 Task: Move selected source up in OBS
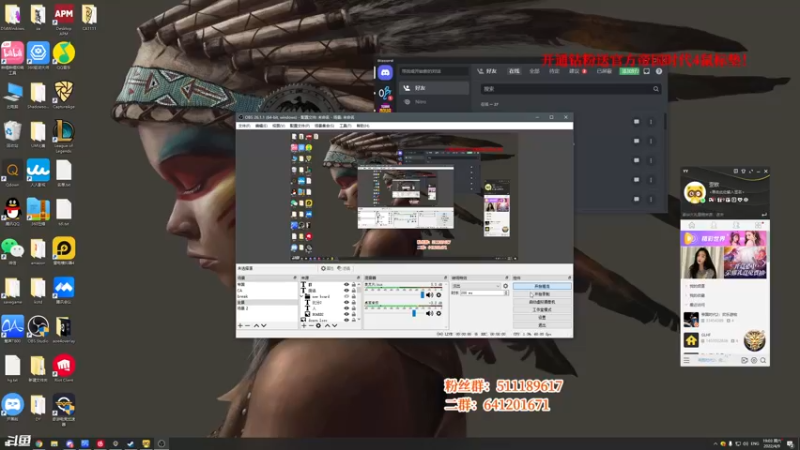pos(328,326)
